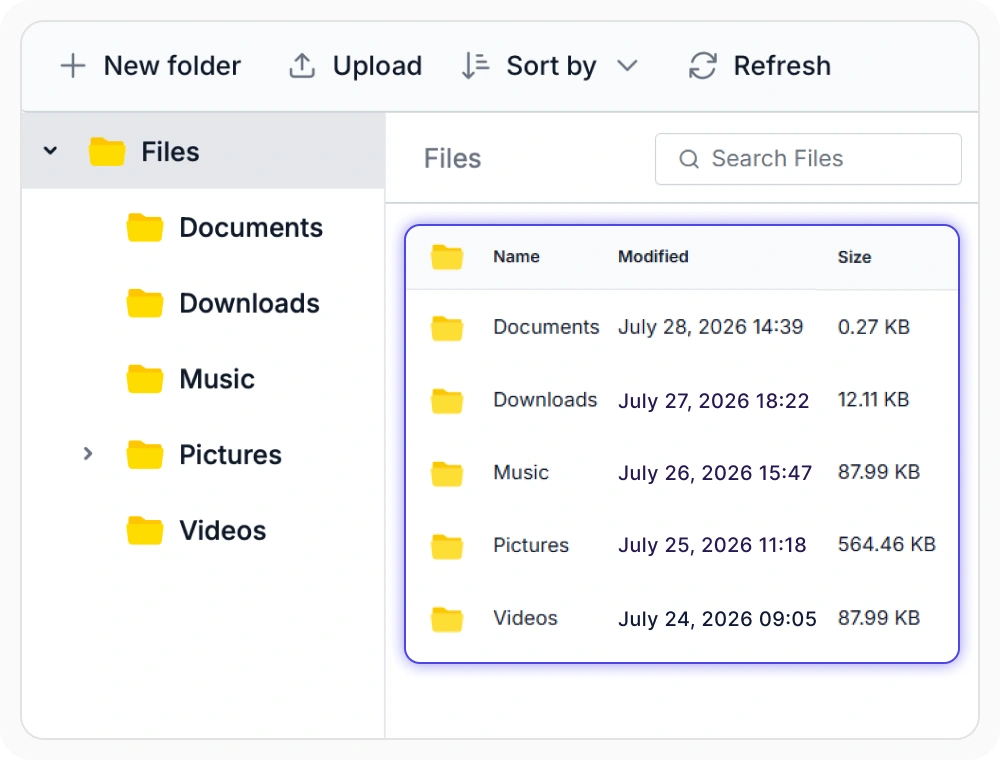1000x760 pixels.
Task: Click the Music folder icon in the sidebar tree
Action: (145, 379)
